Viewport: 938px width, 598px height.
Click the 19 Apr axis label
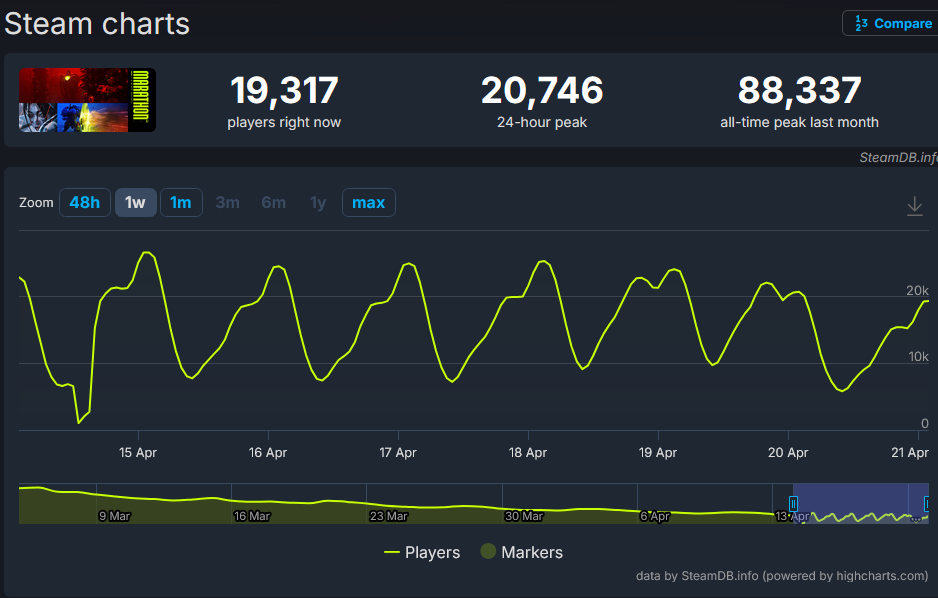click(x=657, y=453)
